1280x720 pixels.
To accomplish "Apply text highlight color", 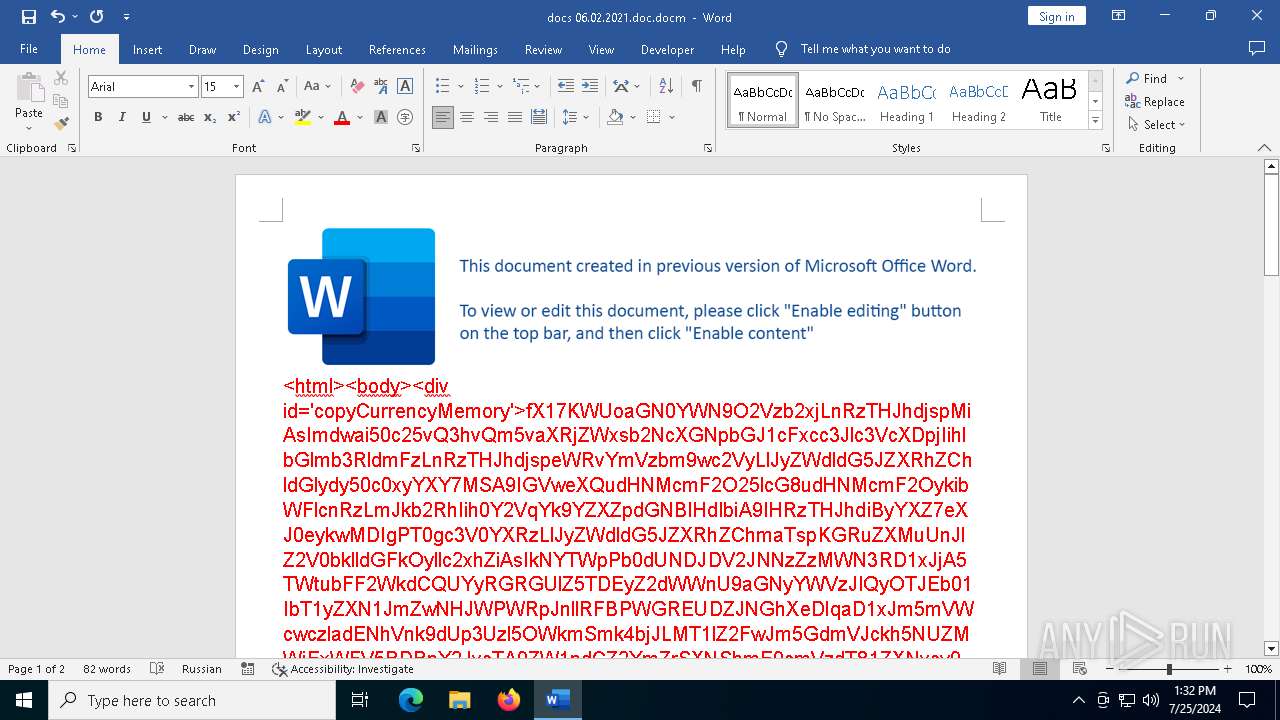I will click(x=302, y=117).
